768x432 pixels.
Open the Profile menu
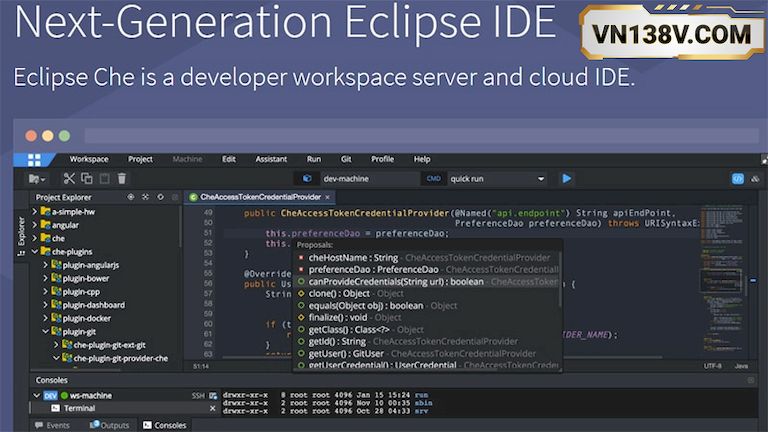[383, 159]
